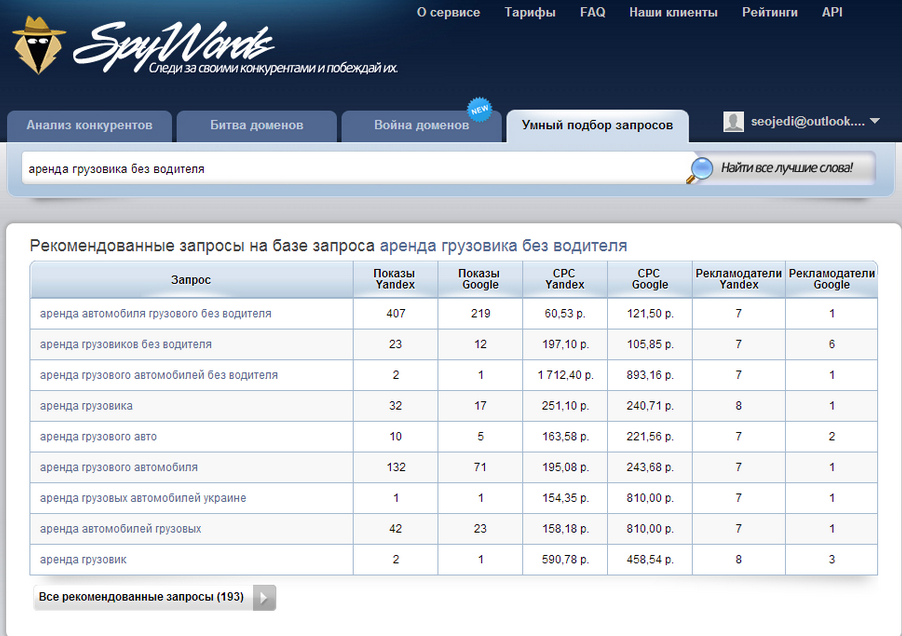Open query аренда грузовик
Viewport: 902px width, 636px height.
coord(83,560)
